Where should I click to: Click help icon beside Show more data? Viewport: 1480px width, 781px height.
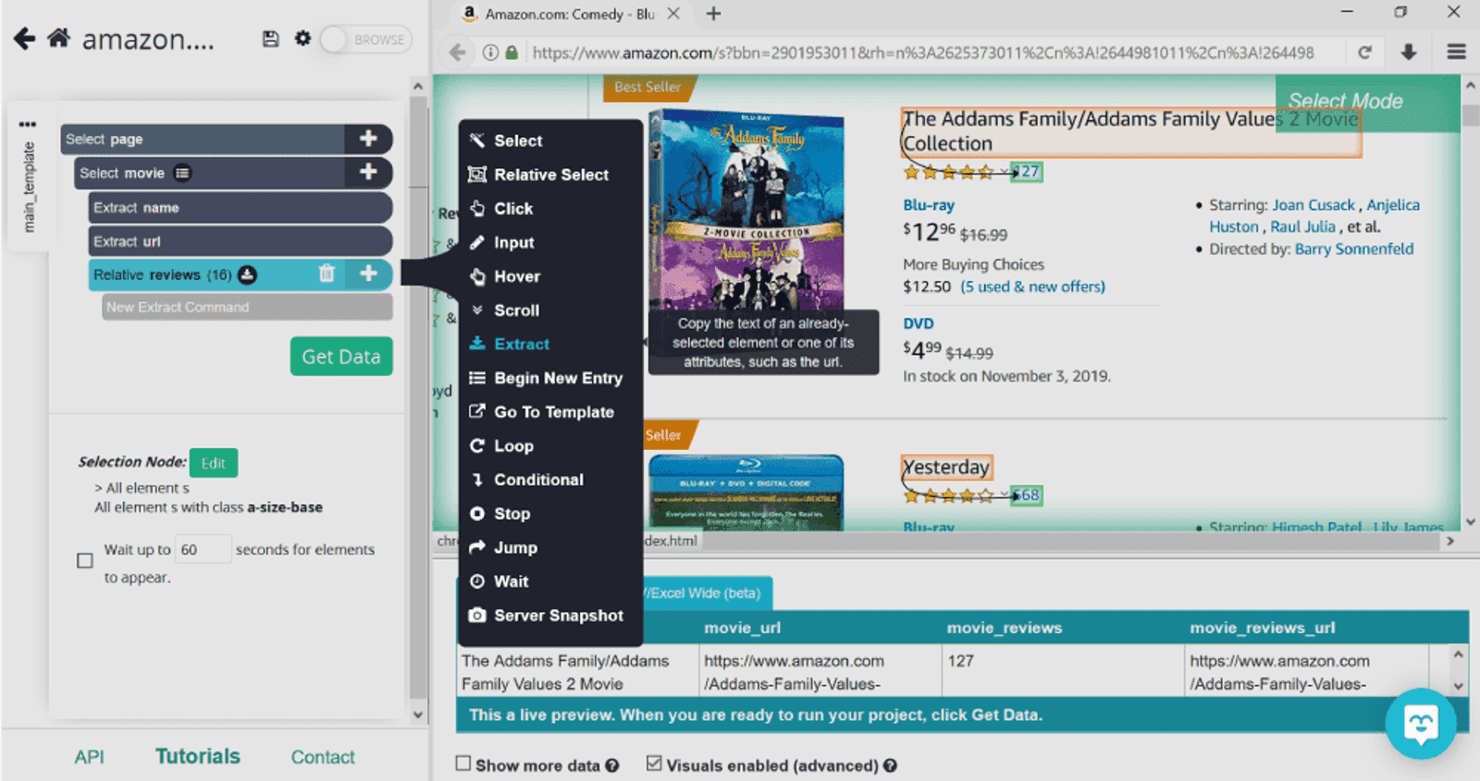tap(612, 766)
